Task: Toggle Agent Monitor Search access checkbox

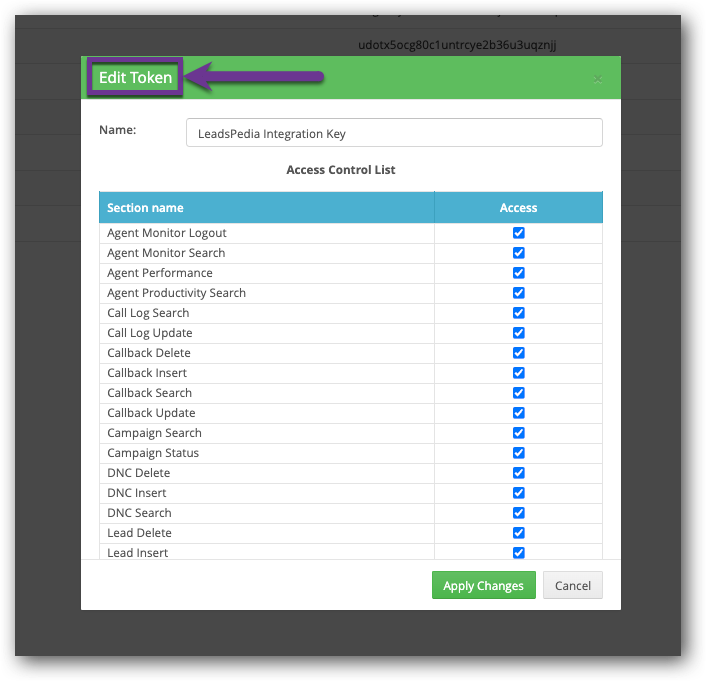Action: (x=518, y=253)
